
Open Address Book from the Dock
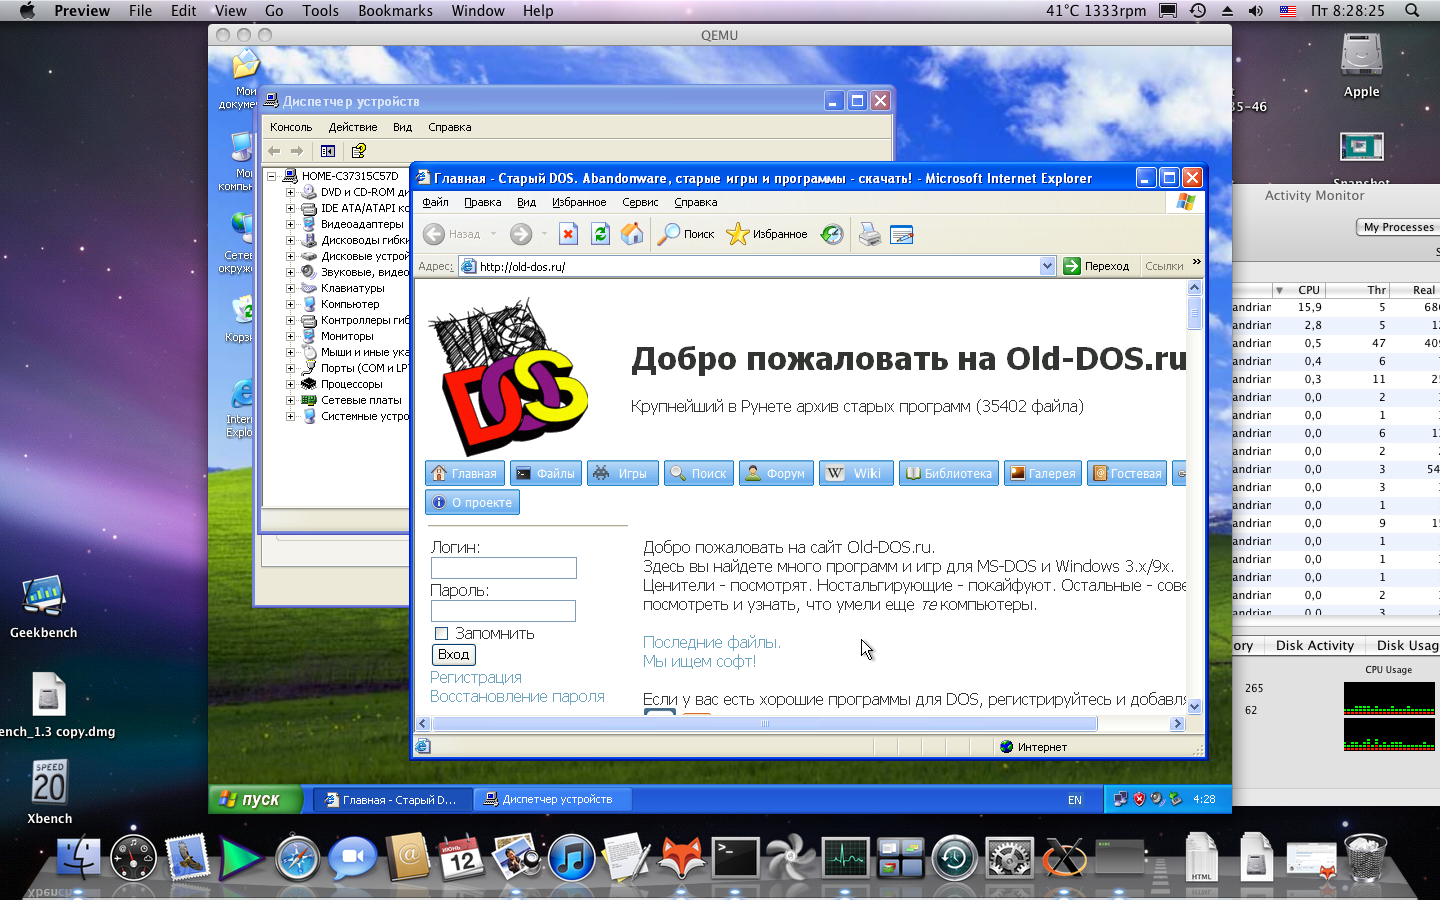click(x=408, y=858)
